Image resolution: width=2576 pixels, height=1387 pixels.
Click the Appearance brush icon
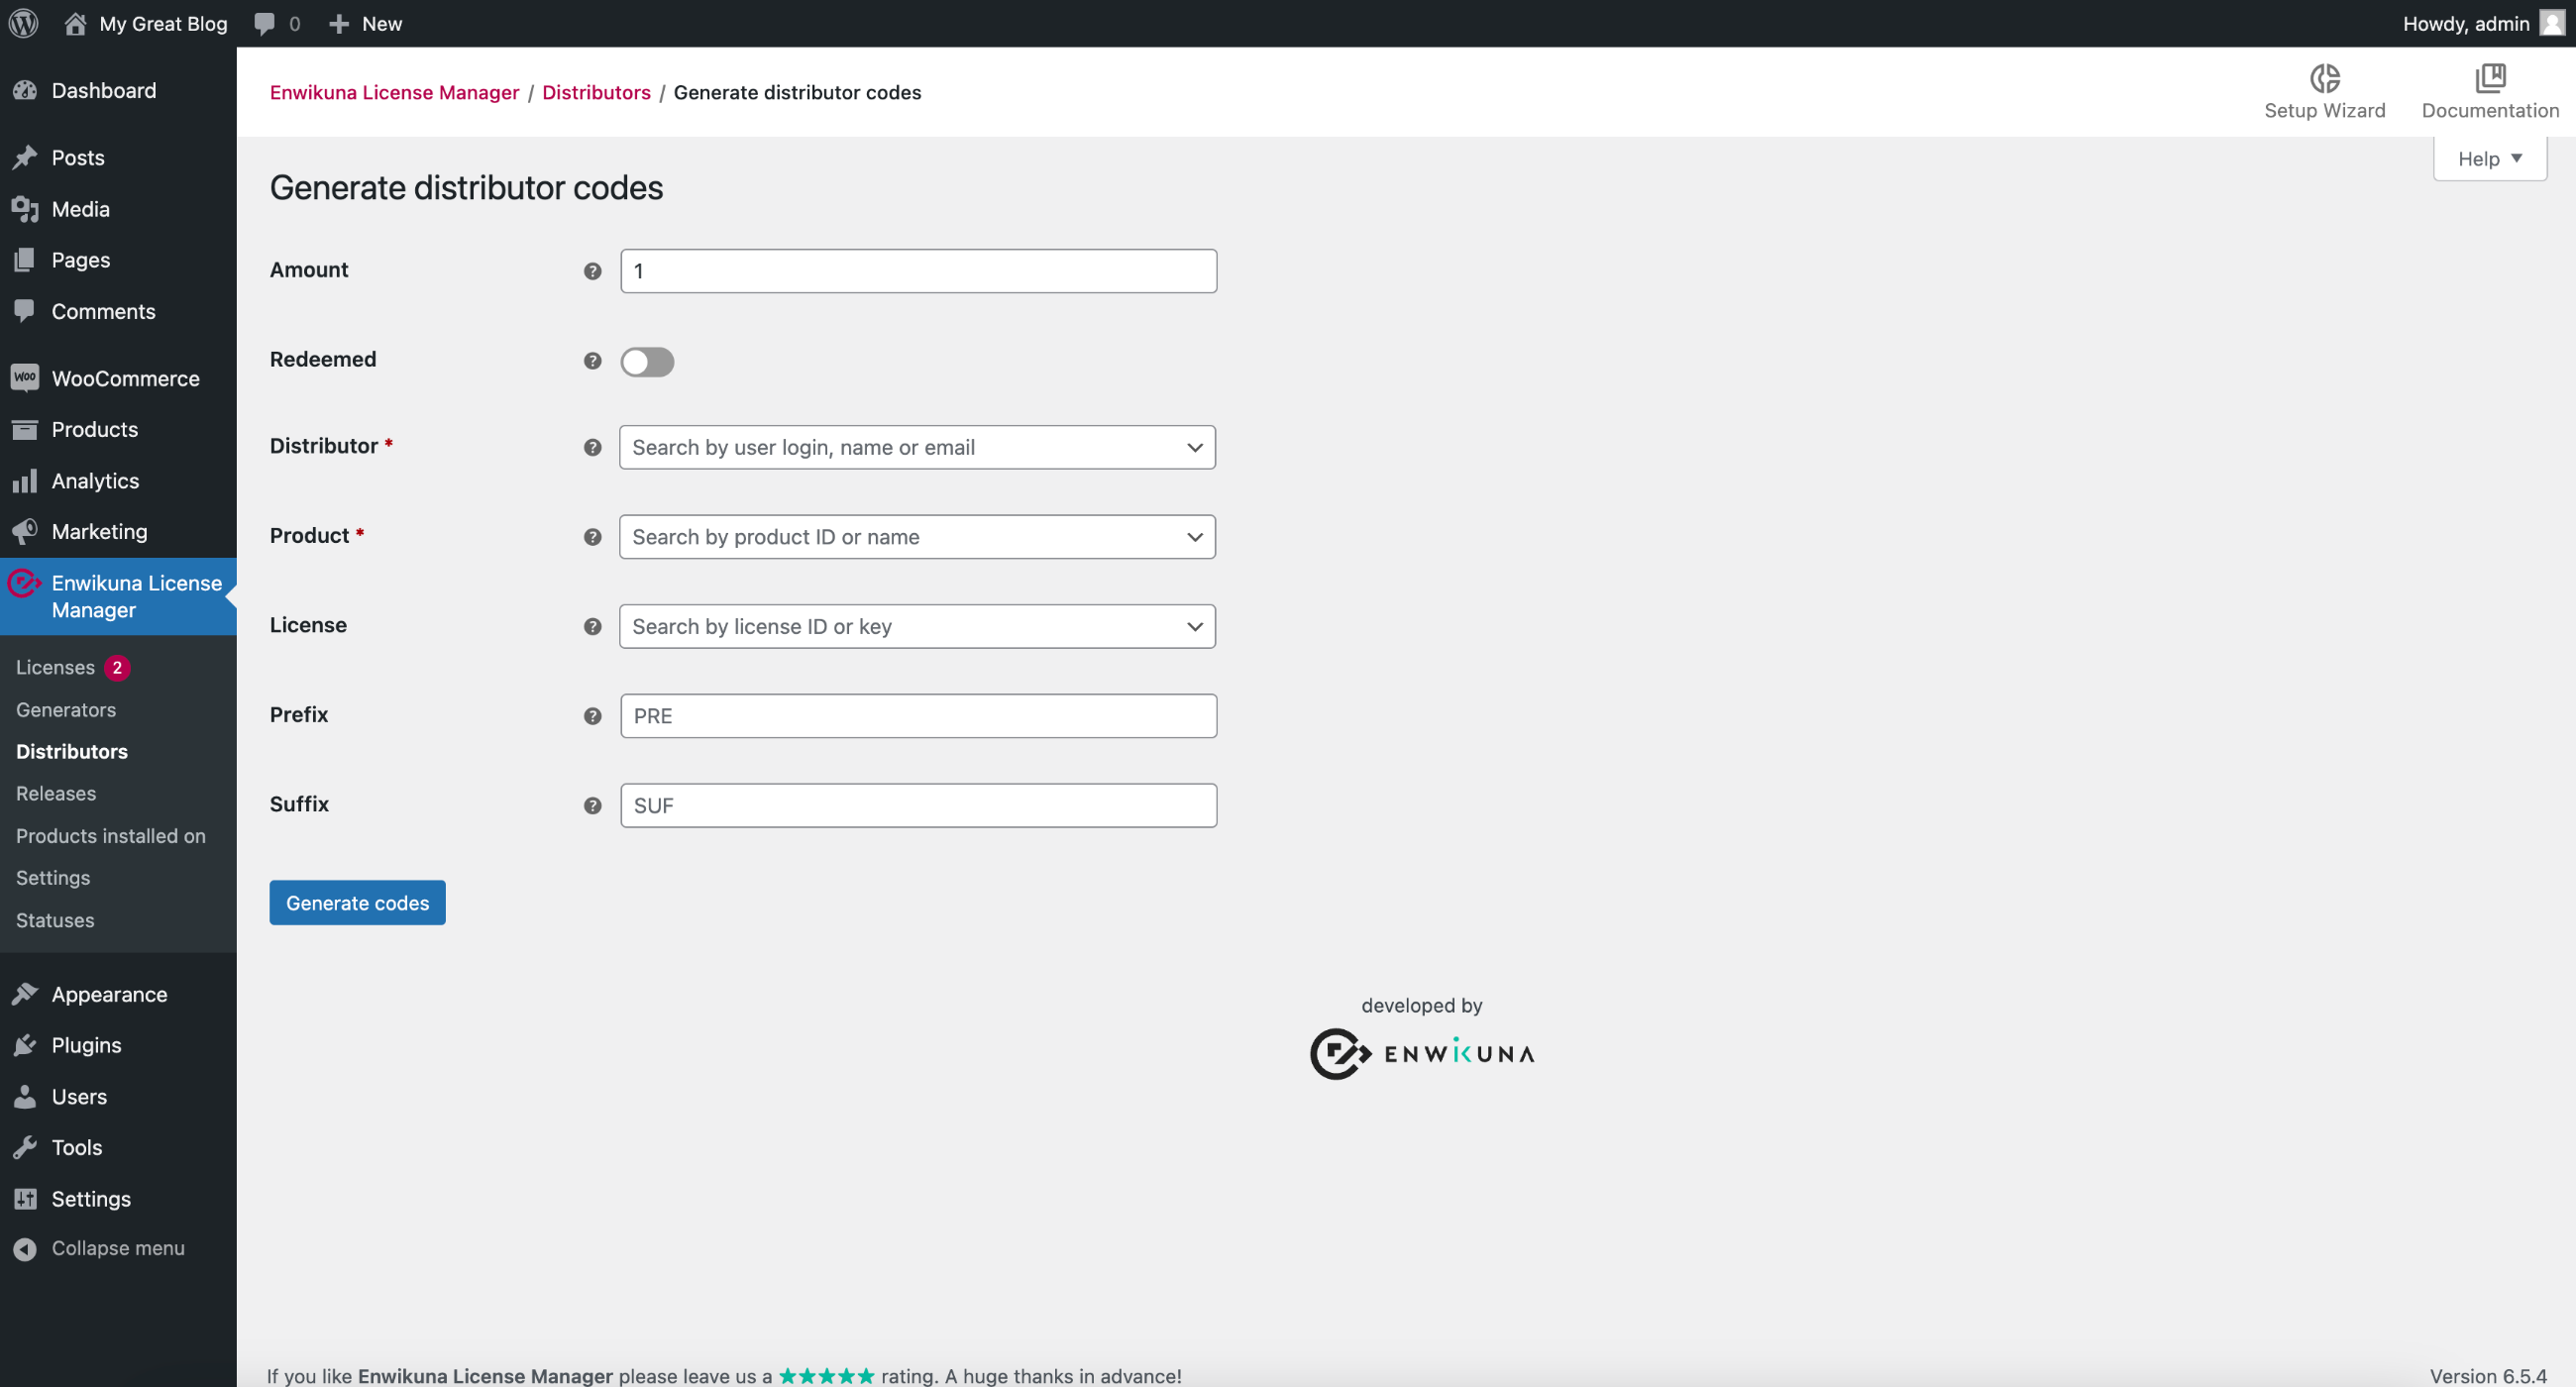pos(25,994)
